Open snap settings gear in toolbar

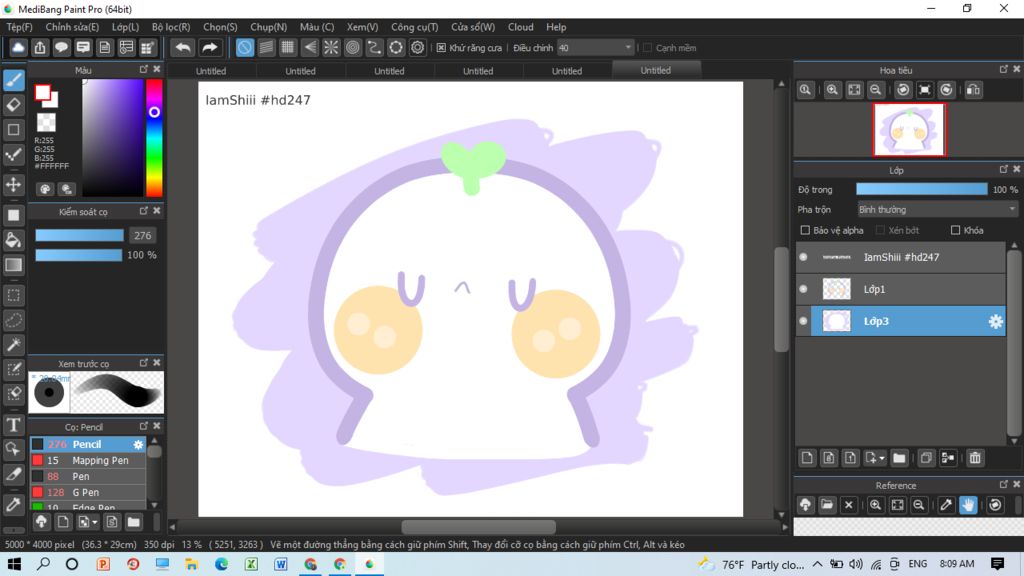417,48
